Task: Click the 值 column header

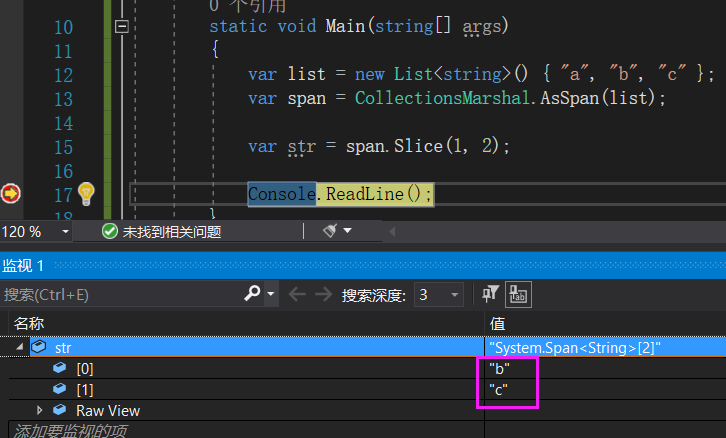Action: click(x=498, y=323)
